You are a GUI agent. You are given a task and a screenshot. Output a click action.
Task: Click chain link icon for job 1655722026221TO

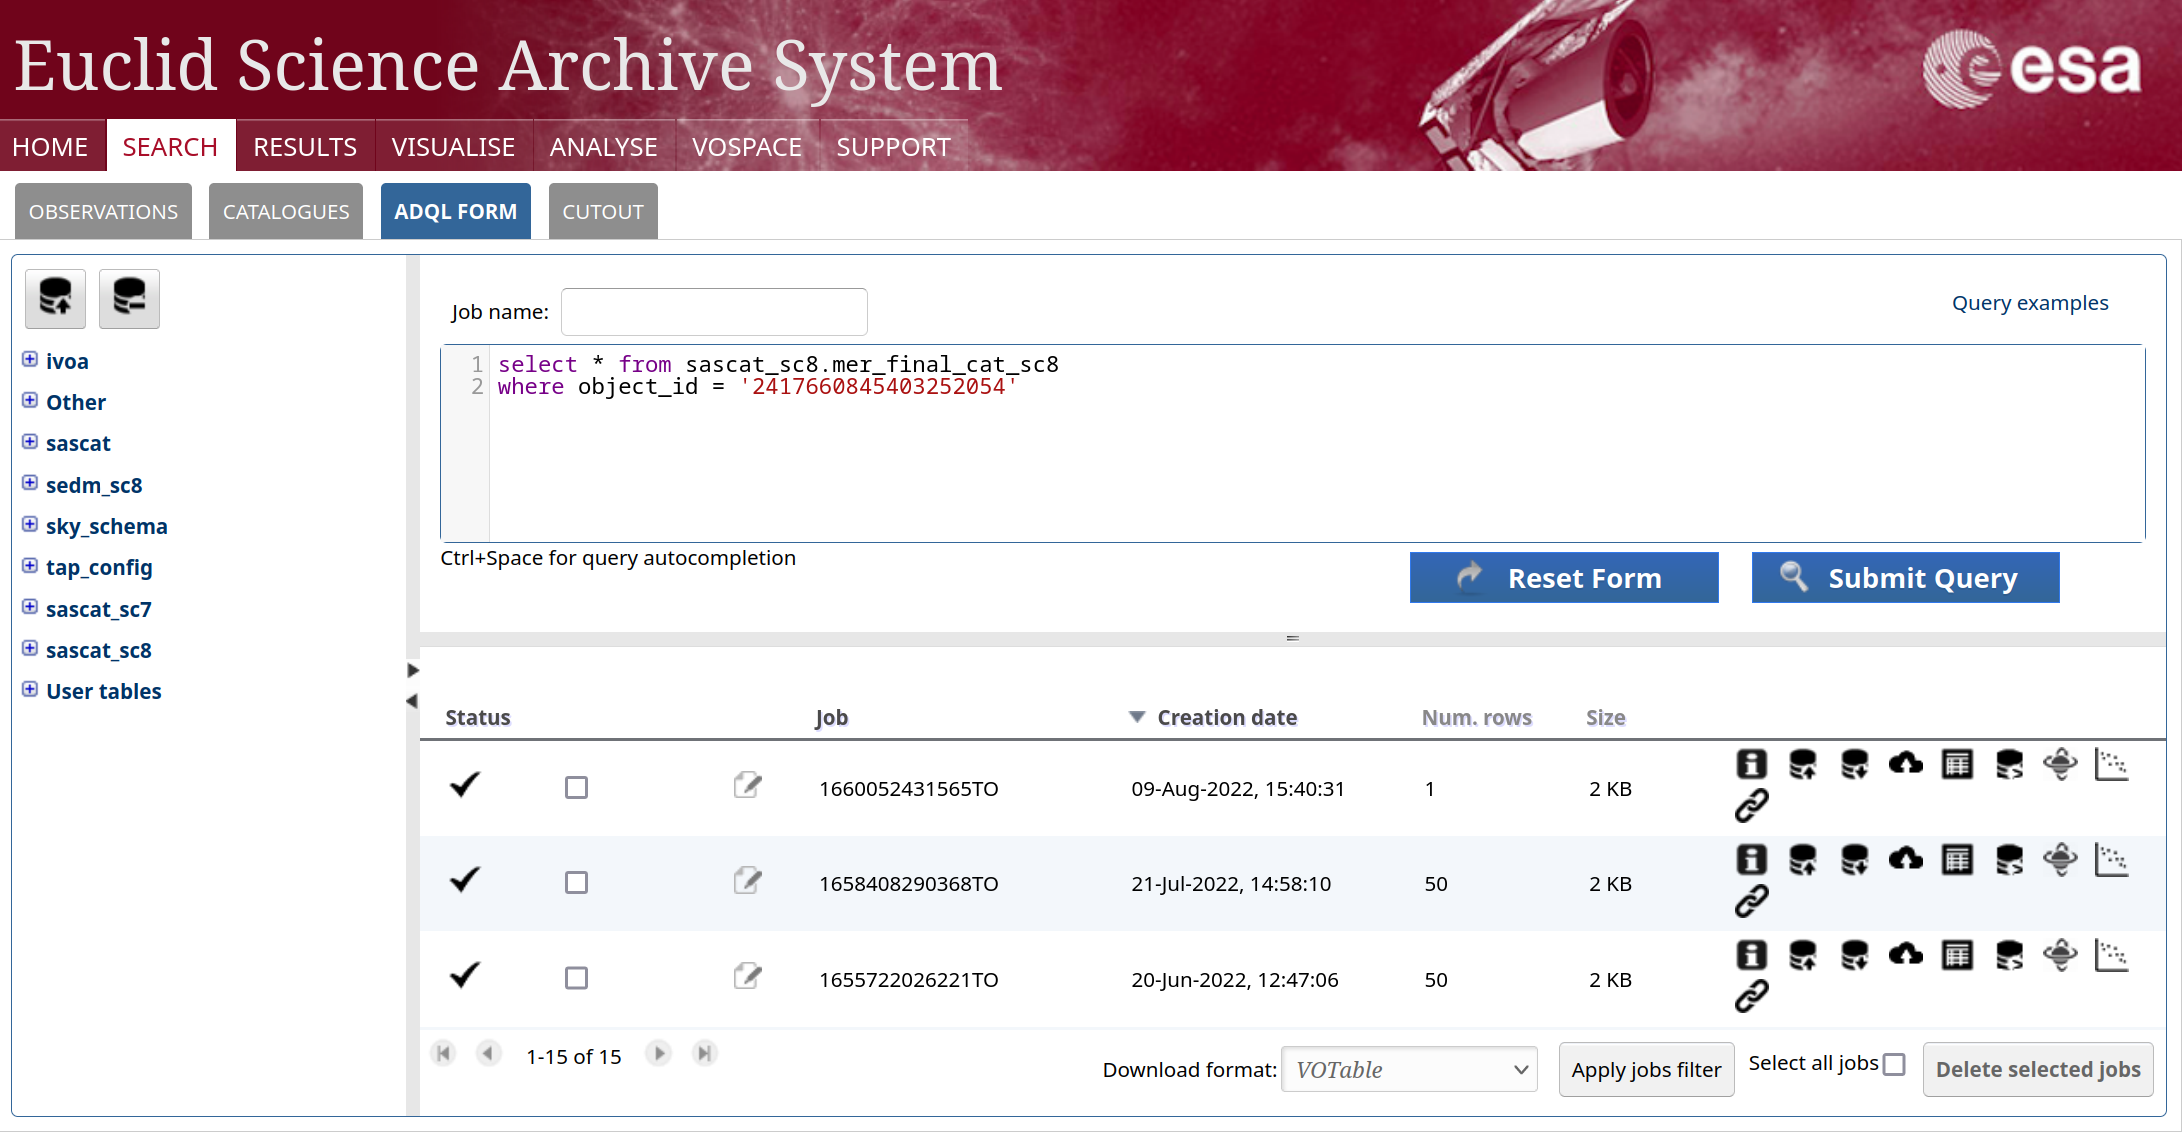1751,996
